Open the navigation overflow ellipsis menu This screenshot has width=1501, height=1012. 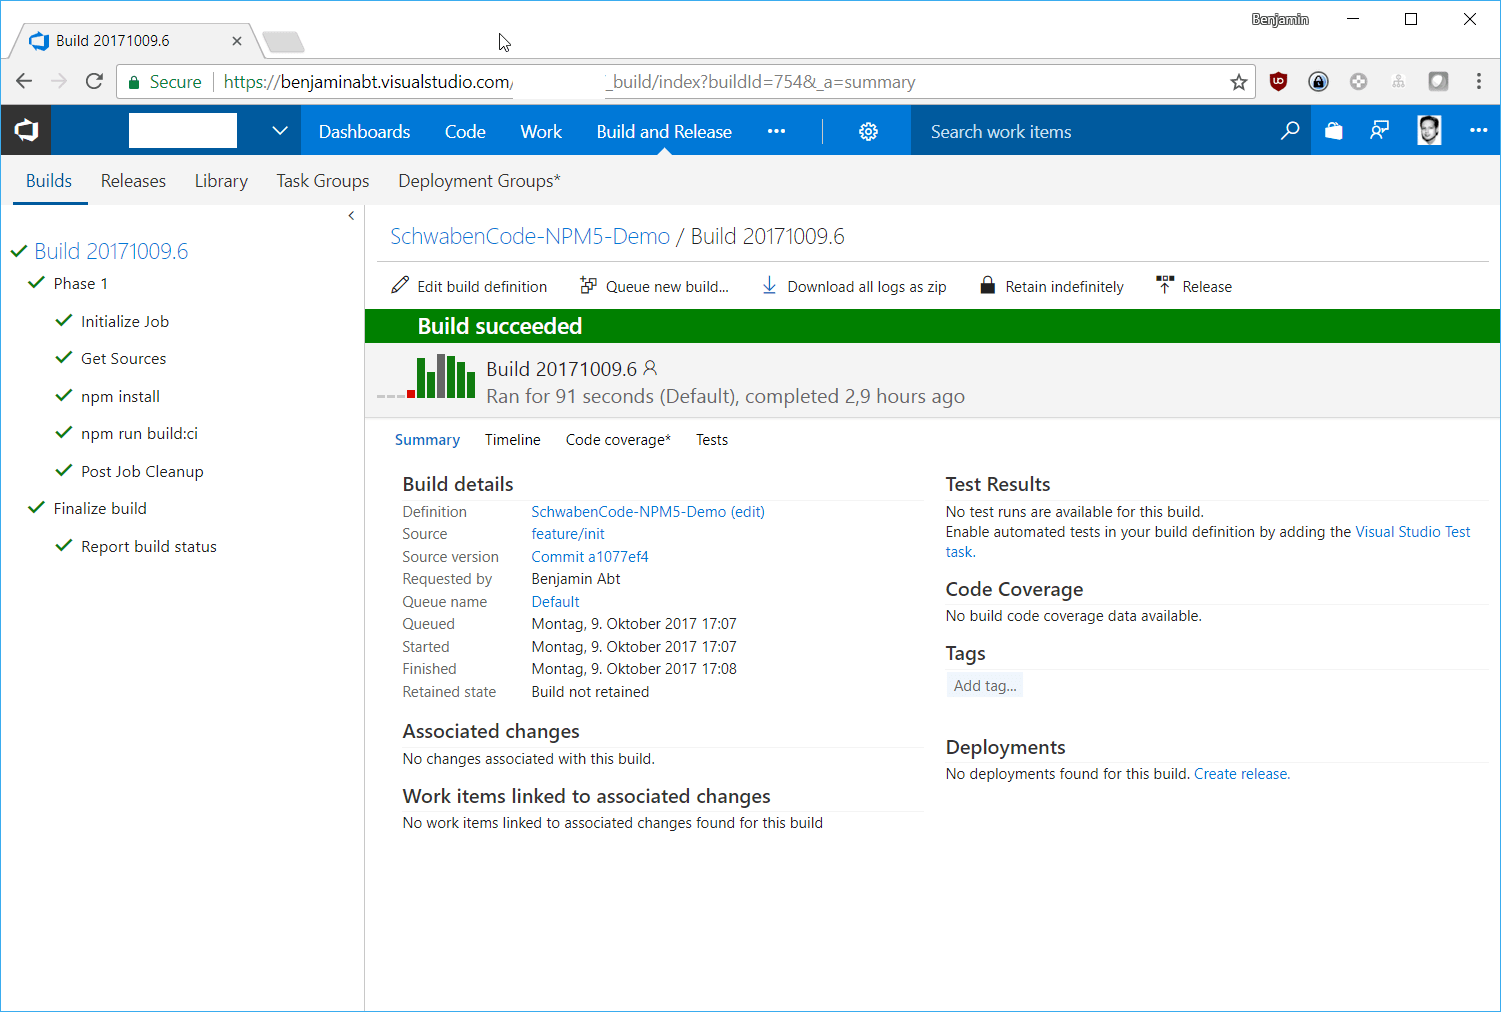pyautogui.click(x=776, y=132)
